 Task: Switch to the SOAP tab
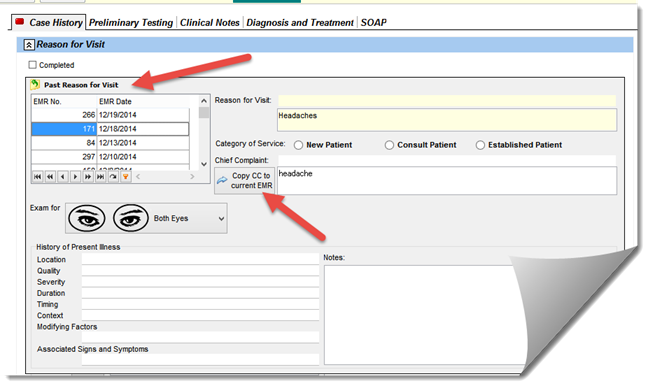tap(374, 23)
